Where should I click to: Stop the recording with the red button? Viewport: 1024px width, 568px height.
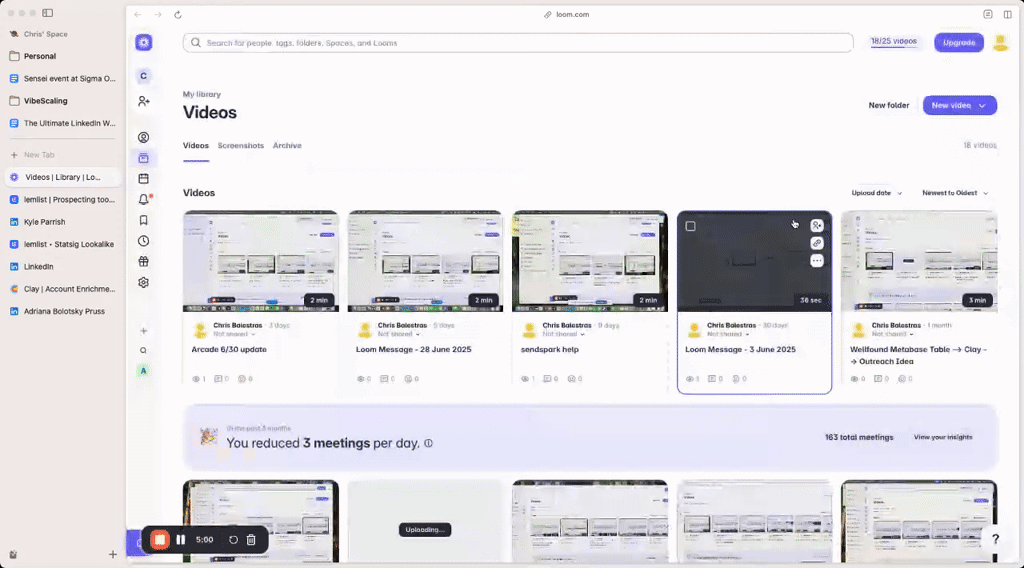pos(159,540)
